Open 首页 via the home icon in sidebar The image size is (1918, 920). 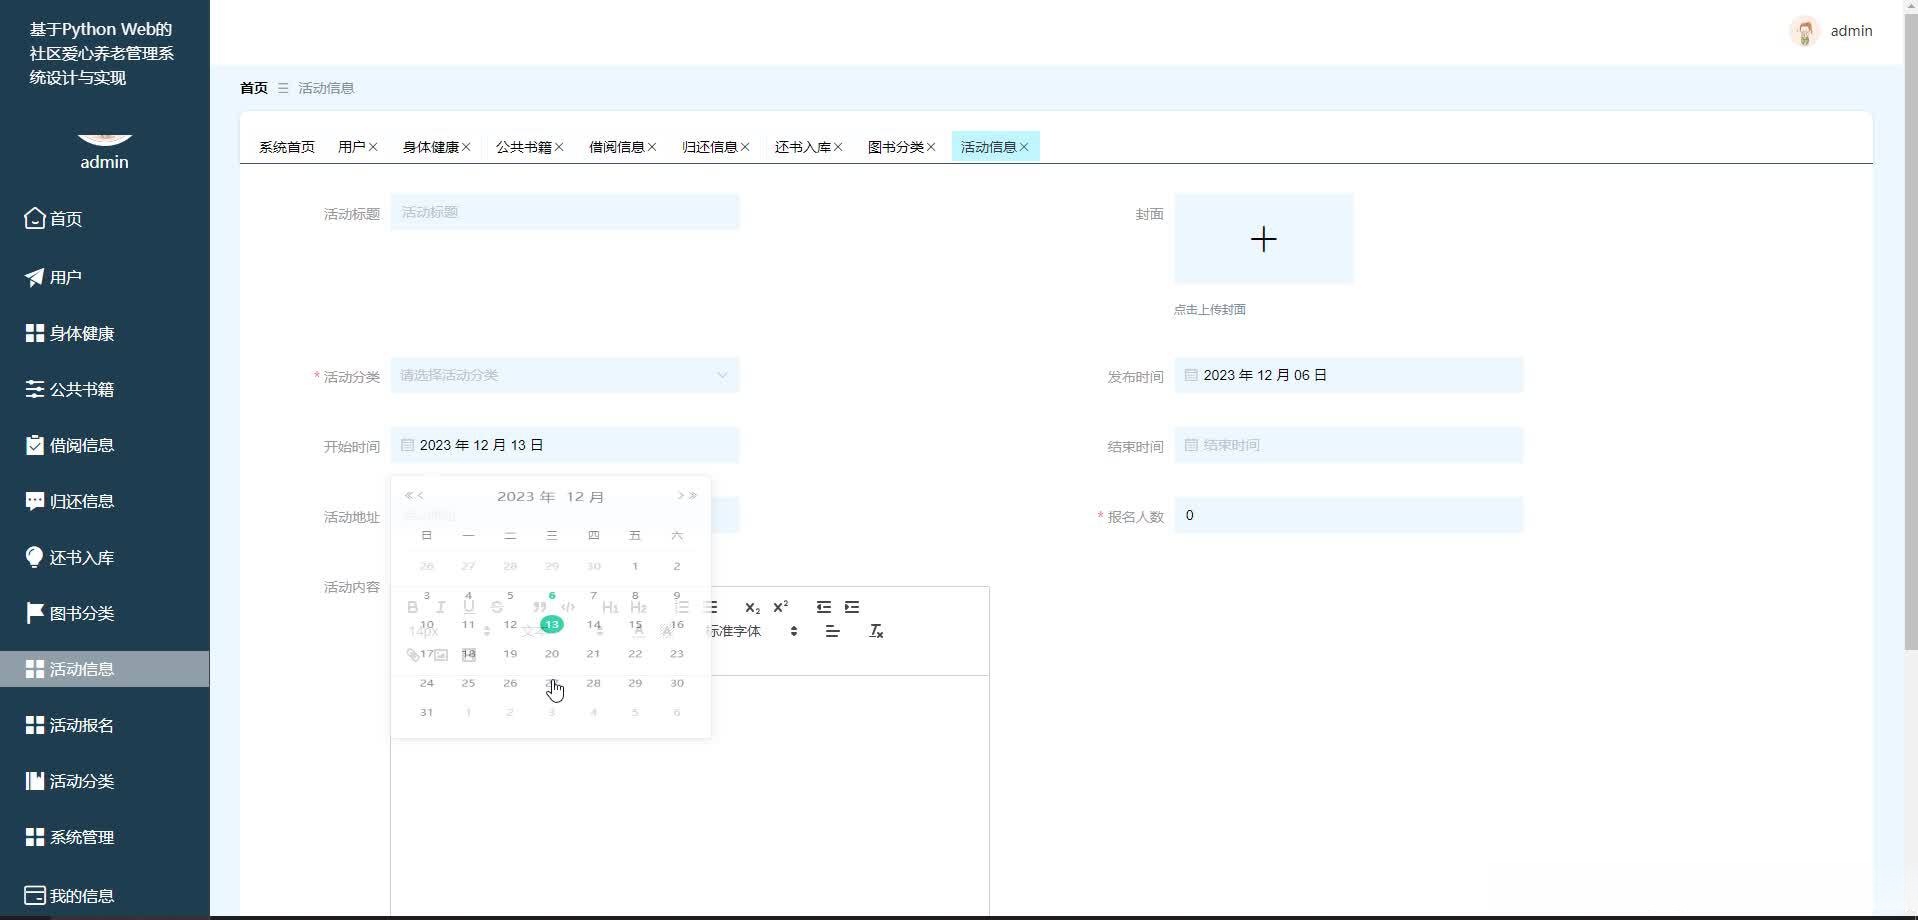point(32,218)
